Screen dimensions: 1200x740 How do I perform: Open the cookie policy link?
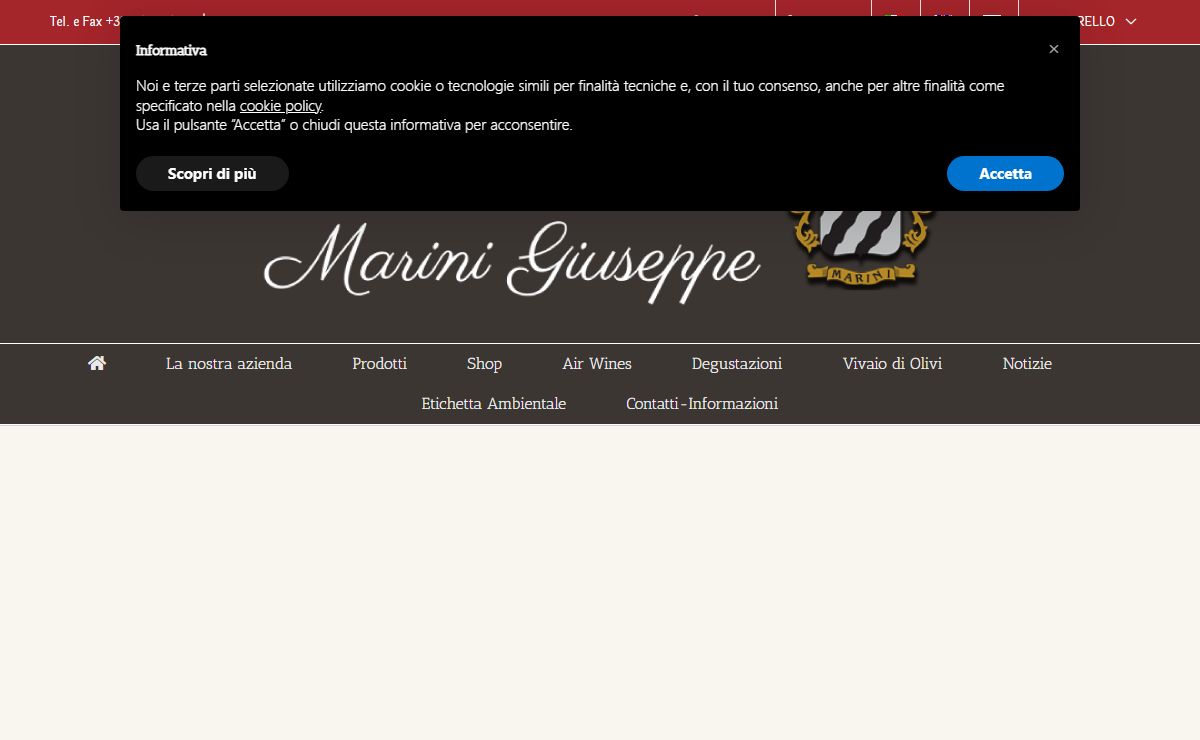coord(280,106)
